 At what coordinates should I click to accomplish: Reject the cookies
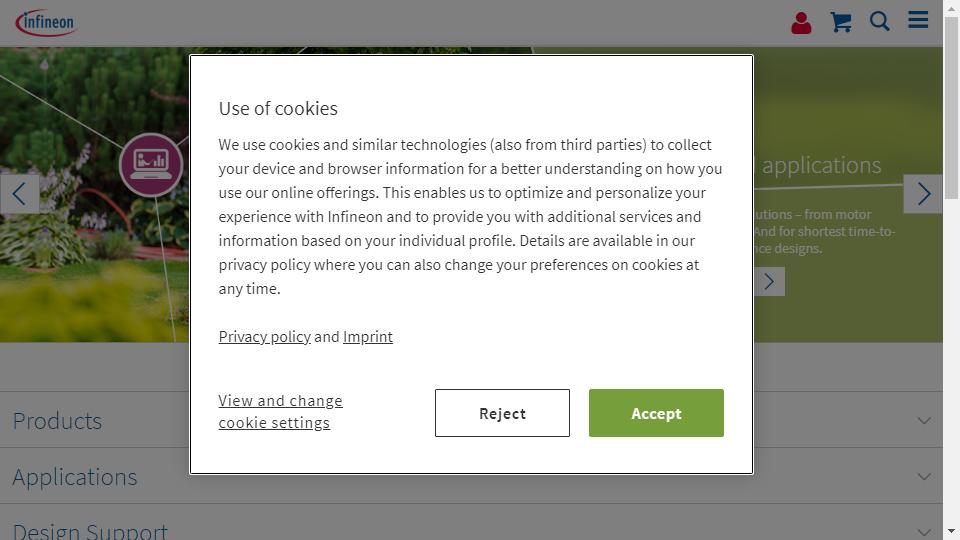(x=502, y=413)
